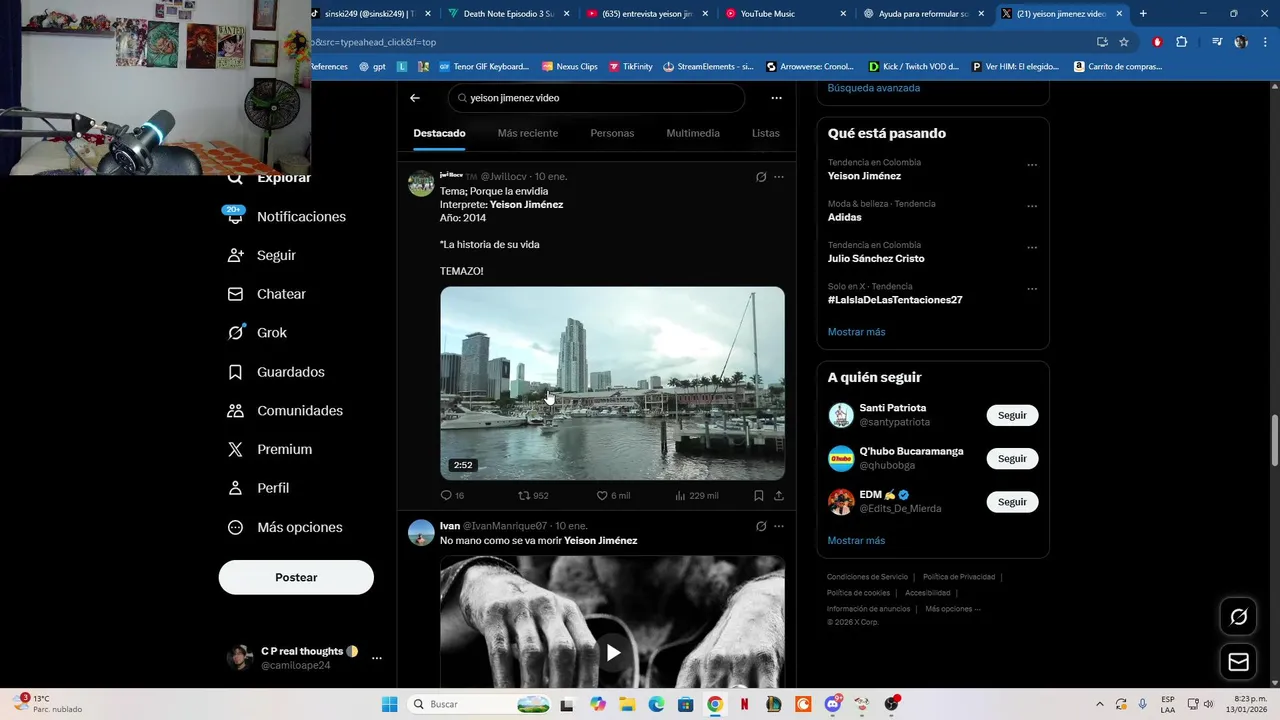
Task: Show hidden system tray icons
Action: (x=1099, y=704)
